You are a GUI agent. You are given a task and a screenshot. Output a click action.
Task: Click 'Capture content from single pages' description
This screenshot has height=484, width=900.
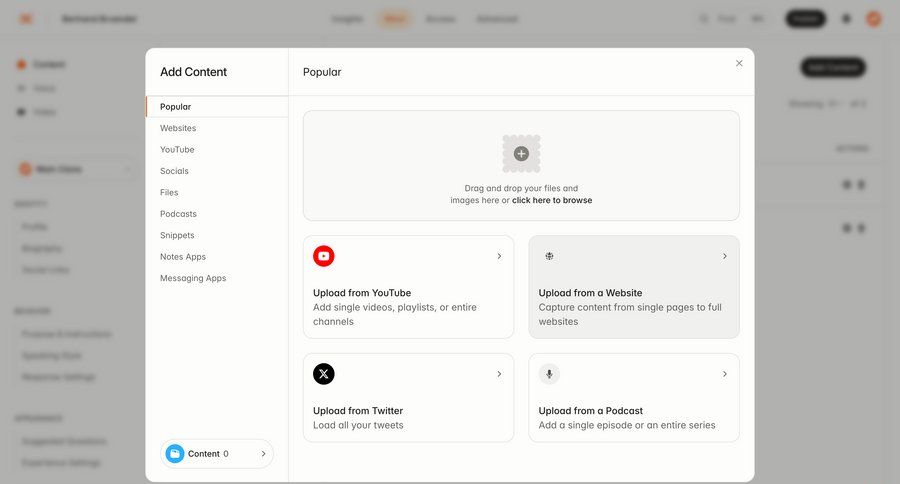point(630,315)
